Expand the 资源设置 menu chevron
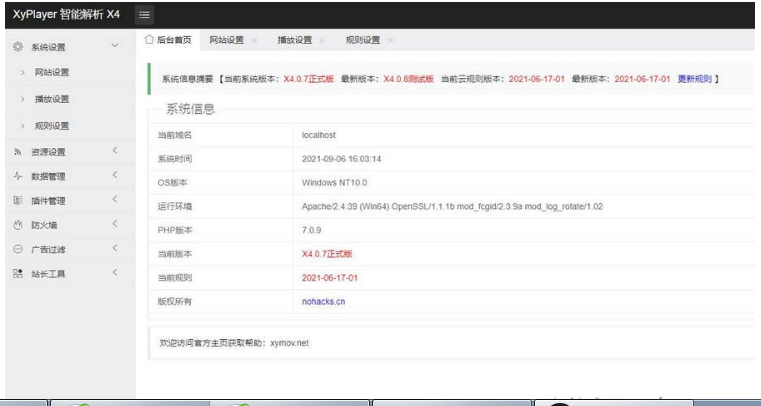The width and height of the screenshot is (761, 406). (115, 150)
